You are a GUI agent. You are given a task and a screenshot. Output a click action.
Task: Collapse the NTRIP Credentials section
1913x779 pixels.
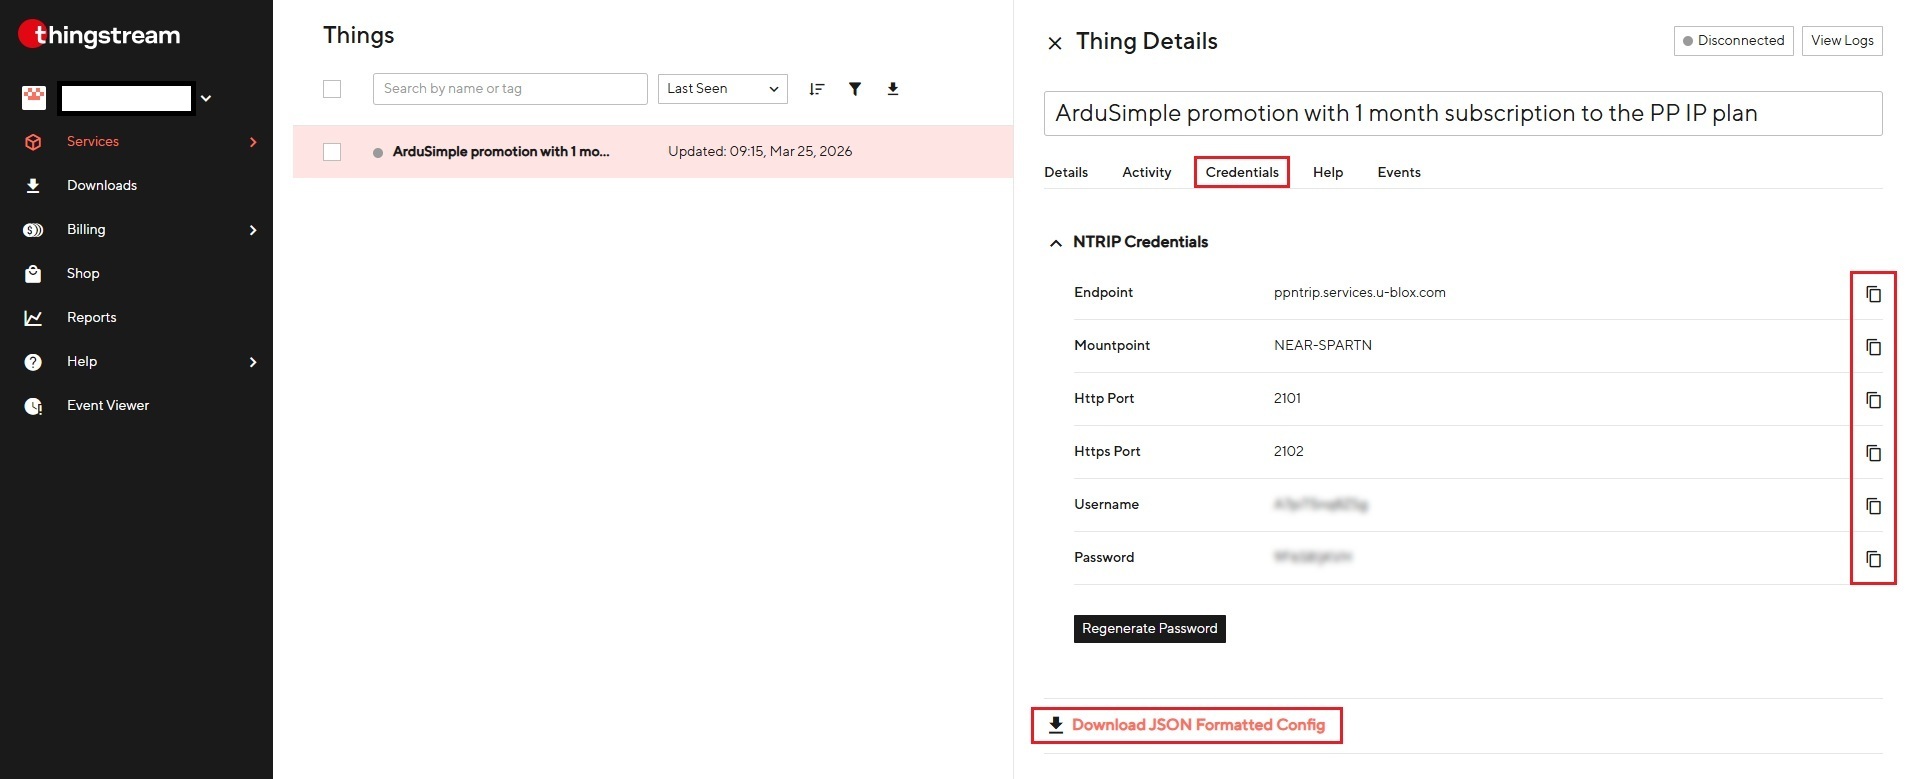coord(1055,243)
